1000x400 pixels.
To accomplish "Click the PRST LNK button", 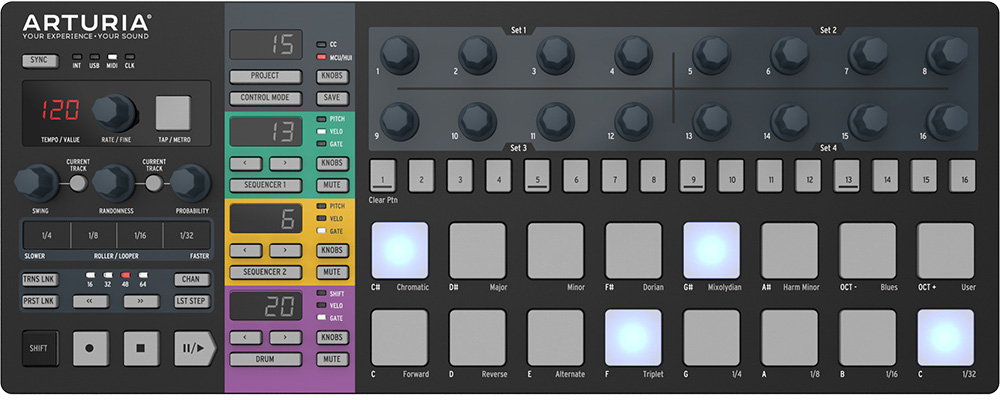I will tap(40, 301).
